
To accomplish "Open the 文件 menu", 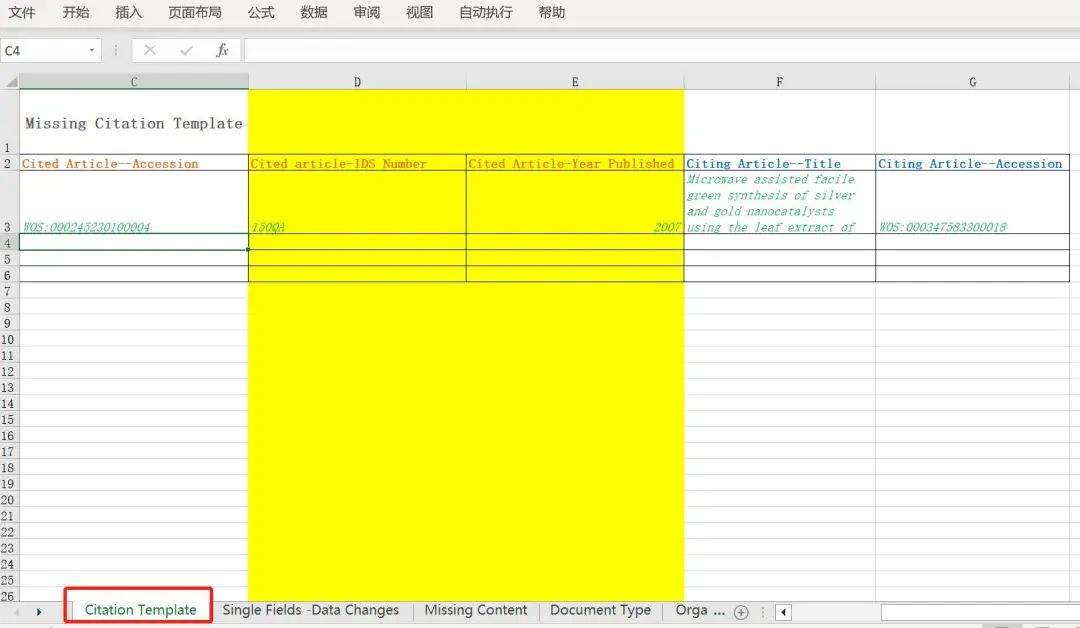I will [22, 12].
